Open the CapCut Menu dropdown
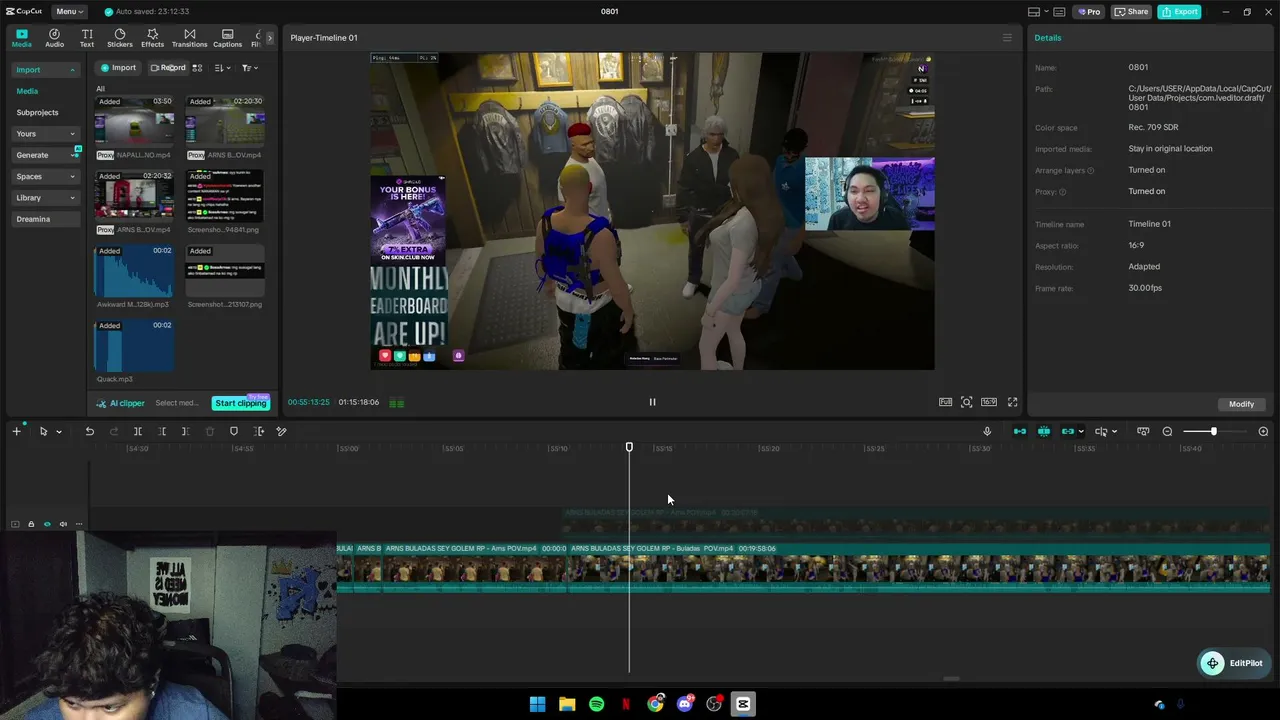 click(69, 11)
